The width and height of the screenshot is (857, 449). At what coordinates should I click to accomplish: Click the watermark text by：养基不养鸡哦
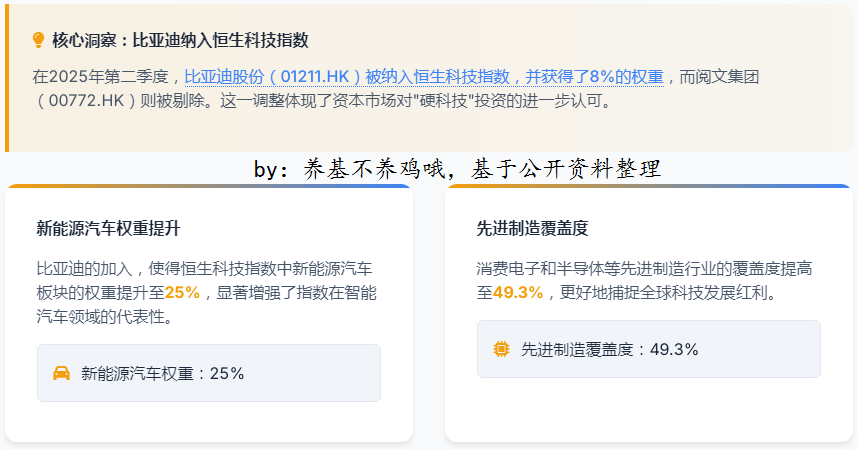click(350, 169)
